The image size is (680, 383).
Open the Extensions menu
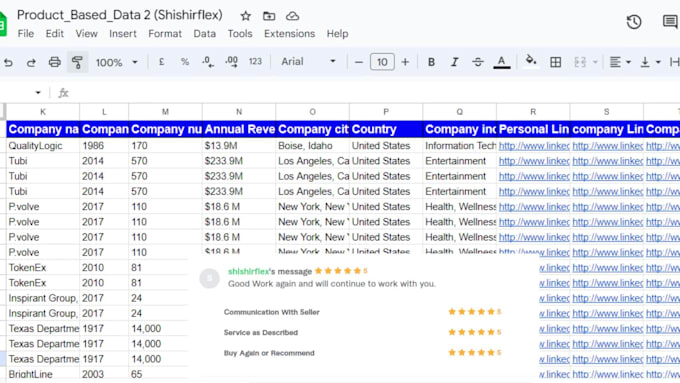pyautogui.click(x=289, y=34)
